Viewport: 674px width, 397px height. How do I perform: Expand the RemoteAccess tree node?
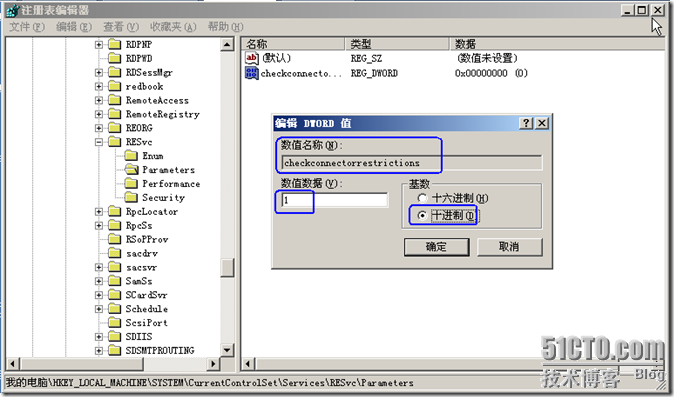[x=99, y=100]
